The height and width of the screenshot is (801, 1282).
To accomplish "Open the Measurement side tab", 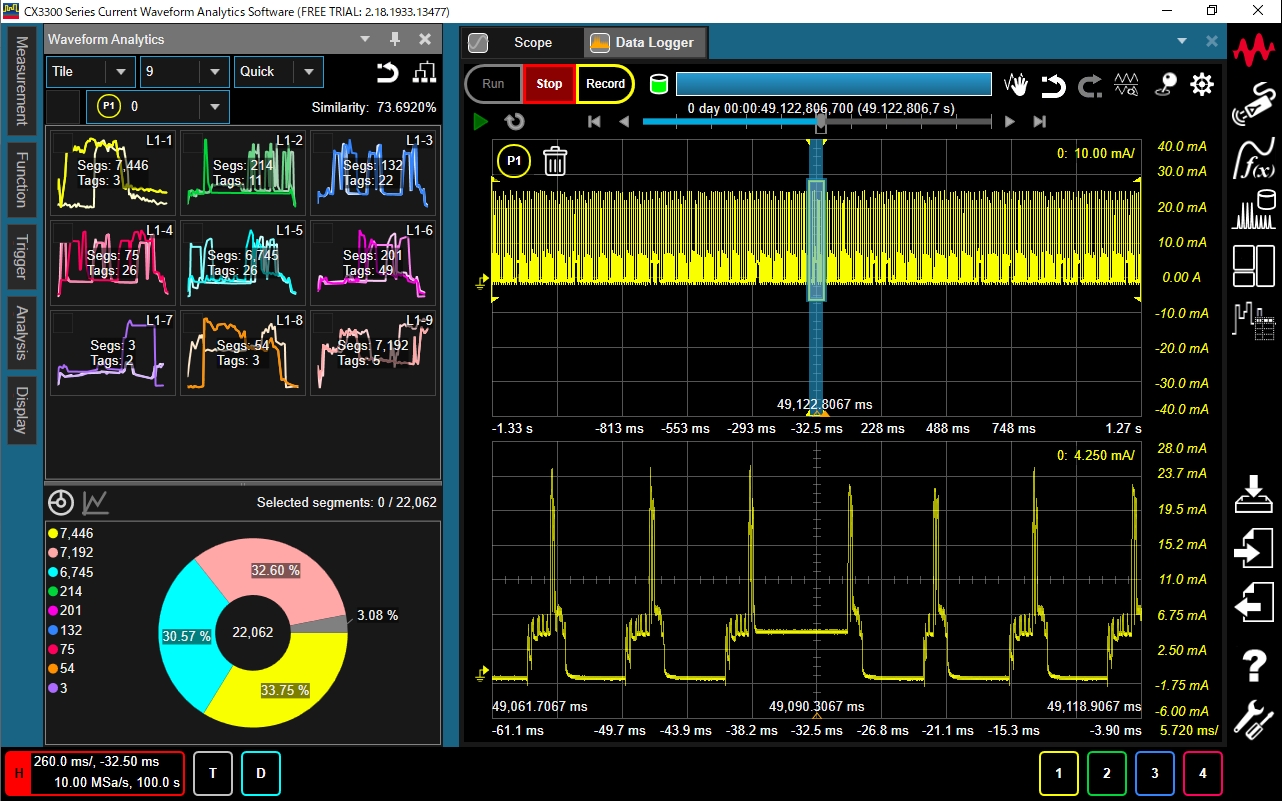I will click(21, 81).
